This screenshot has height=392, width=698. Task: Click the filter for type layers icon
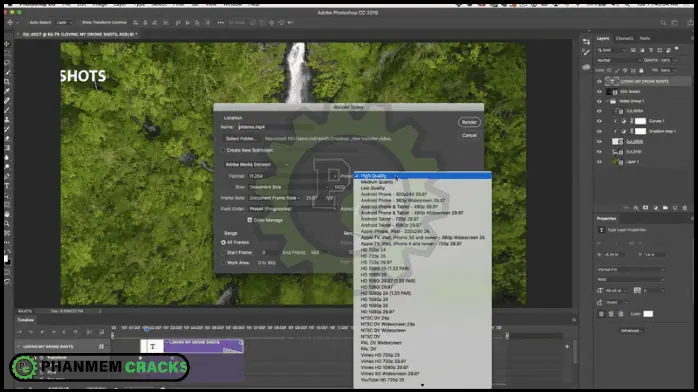(x=651, y=50)
